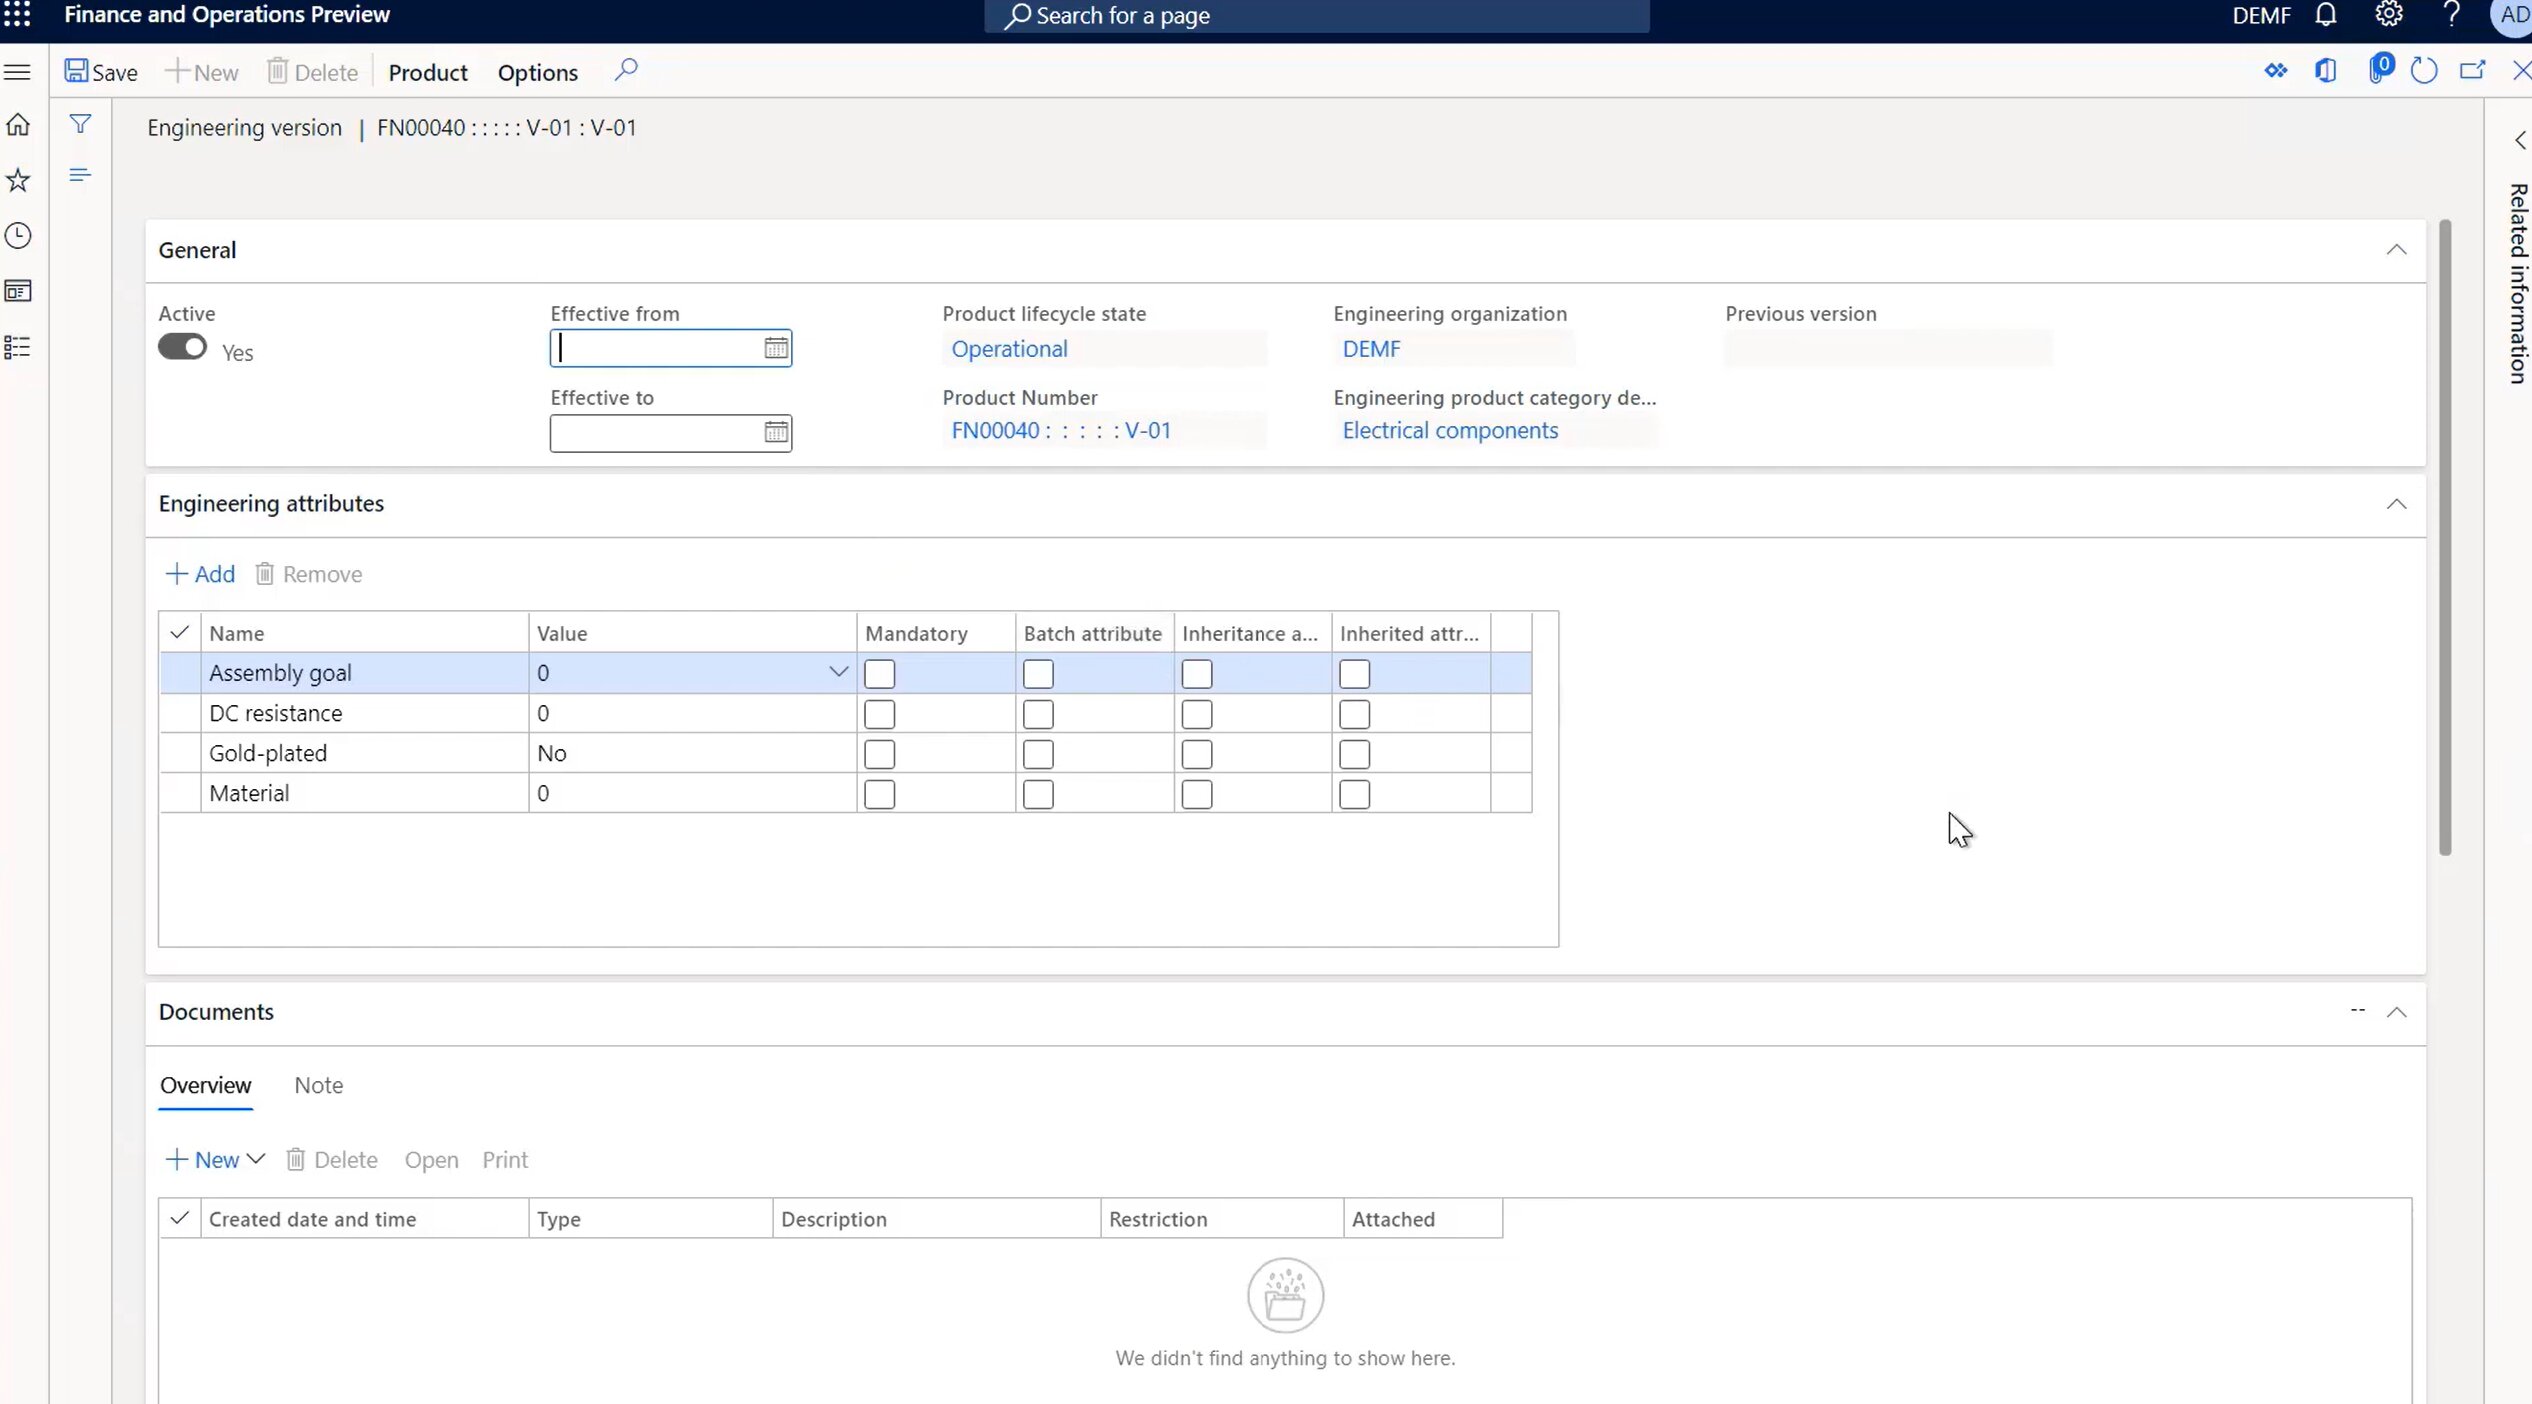Viewport: 2532px width, 1404px height.
Task: Open Effective from calendar picker
Action: [x=776, y=348]
